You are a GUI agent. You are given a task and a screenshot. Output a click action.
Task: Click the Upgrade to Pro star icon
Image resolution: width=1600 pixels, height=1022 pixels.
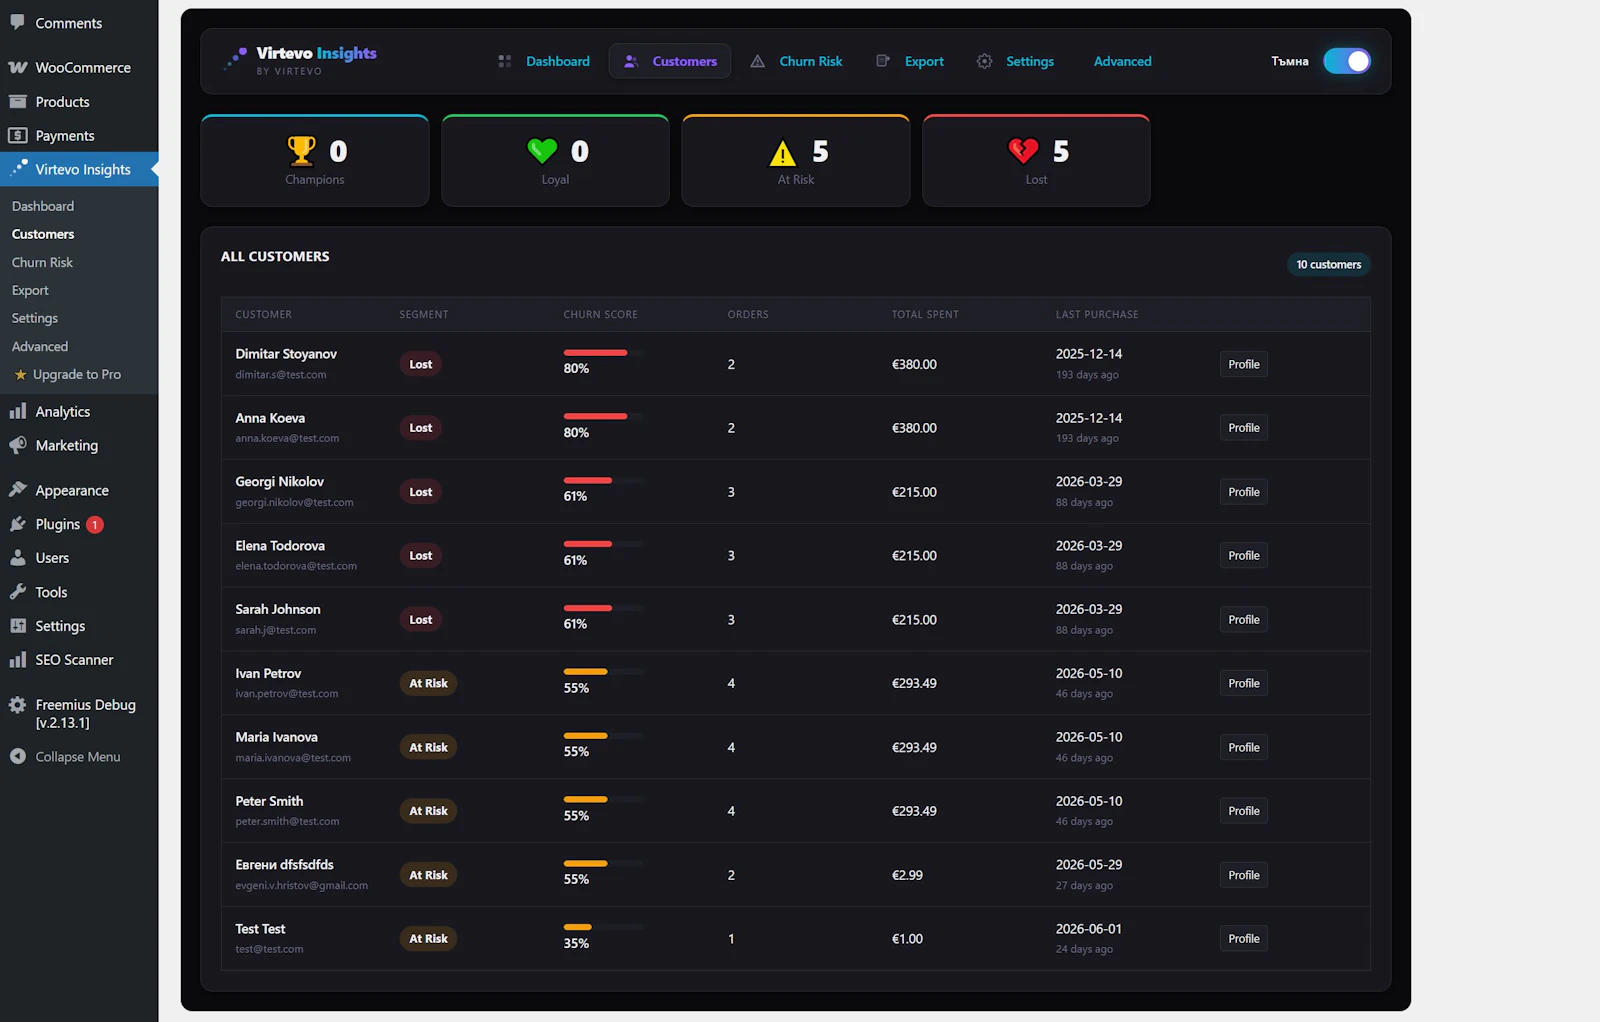(20, 375)
